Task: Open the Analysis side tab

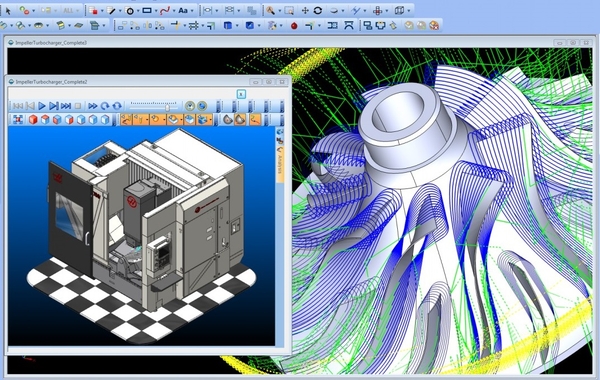Action: tap(280, 165)
